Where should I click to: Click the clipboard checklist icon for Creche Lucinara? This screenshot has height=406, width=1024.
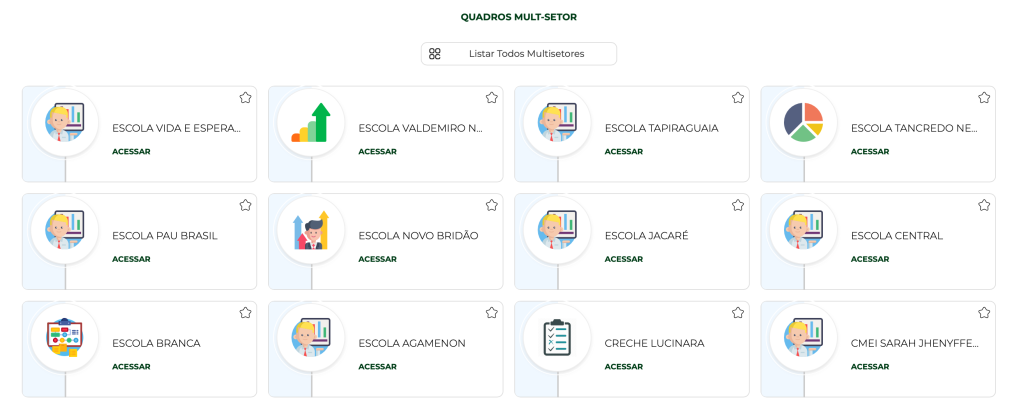(x=557, y=338)
